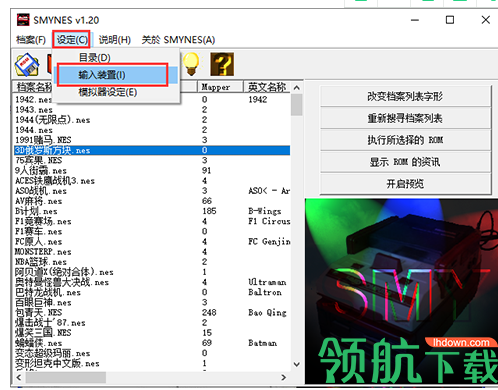Image resolution: width=498 pixels, height=390 pixels.
Task: Click the 改变档案列表字形 button
Action: (x=405, y=97)
